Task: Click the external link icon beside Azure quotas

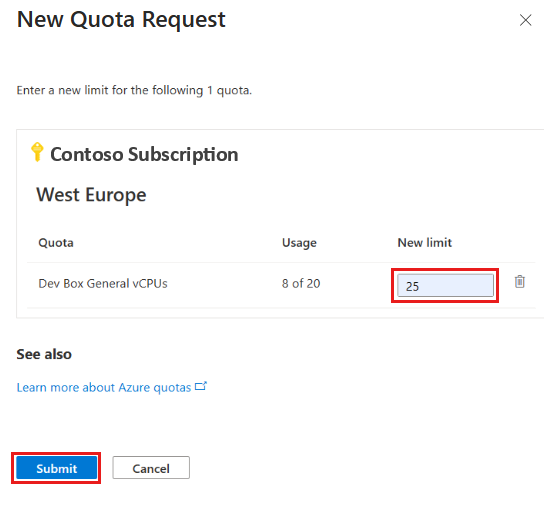Action: (201, 386)
